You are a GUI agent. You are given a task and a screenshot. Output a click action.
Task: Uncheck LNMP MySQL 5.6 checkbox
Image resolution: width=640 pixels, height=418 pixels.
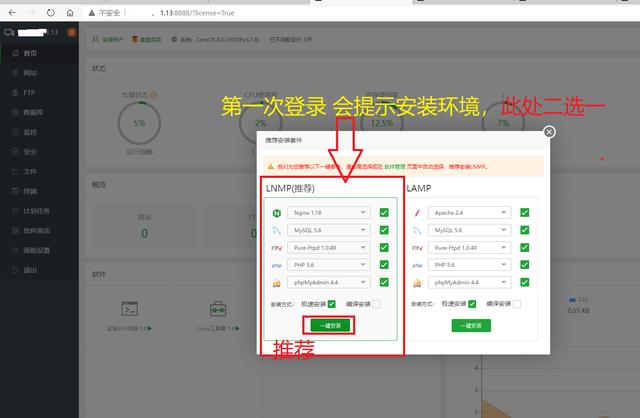(384, 230)
